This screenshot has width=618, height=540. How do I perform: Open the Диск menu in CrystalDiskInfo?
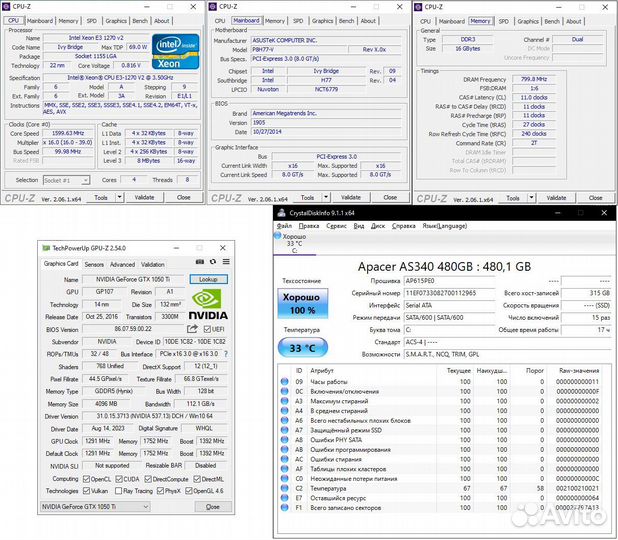coord(378,226)
